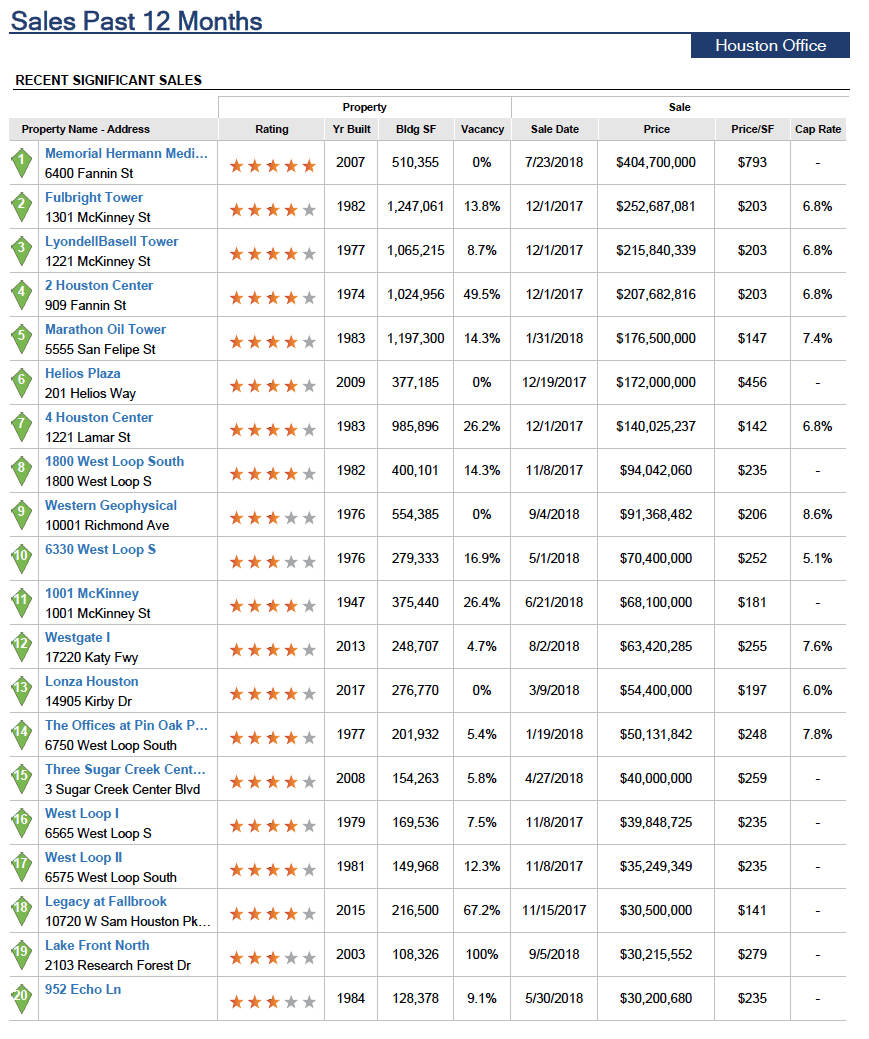Image resolution: width=869 pixels, height=1039 pixels.
Task: Click star rating for Lake Front North row
Action: (x=272, y=958)
